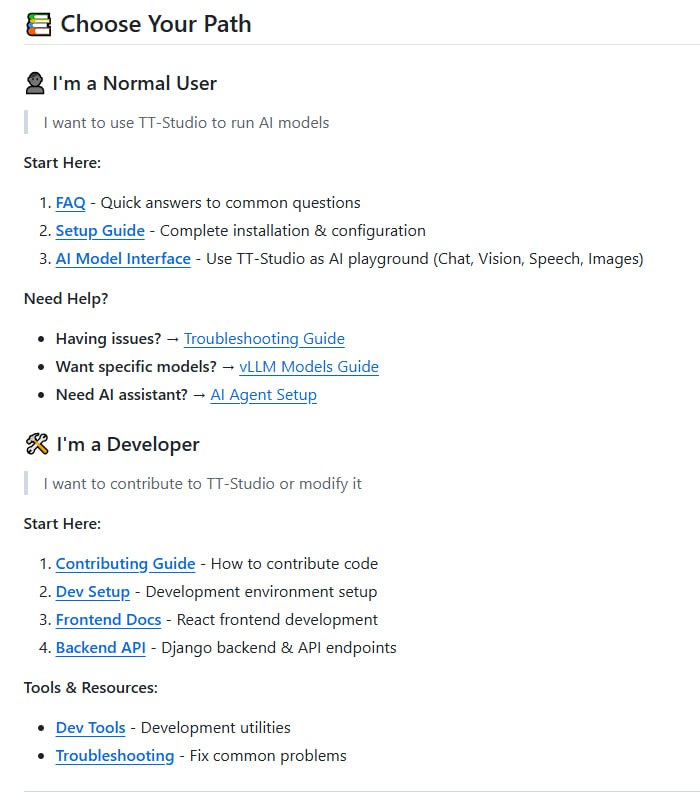
Task: Click the run AI models blockquote text
Action: 186,123
